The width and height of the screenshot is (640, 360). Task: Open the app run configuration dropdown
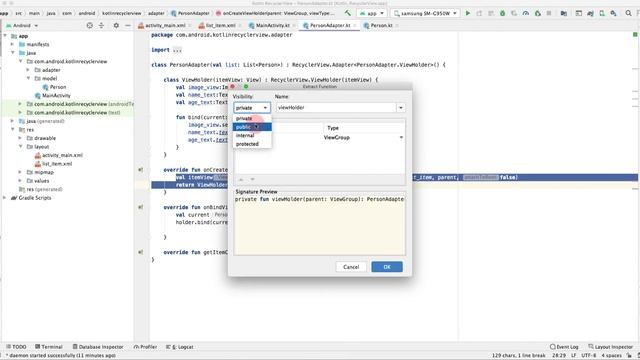click(372, 13)
